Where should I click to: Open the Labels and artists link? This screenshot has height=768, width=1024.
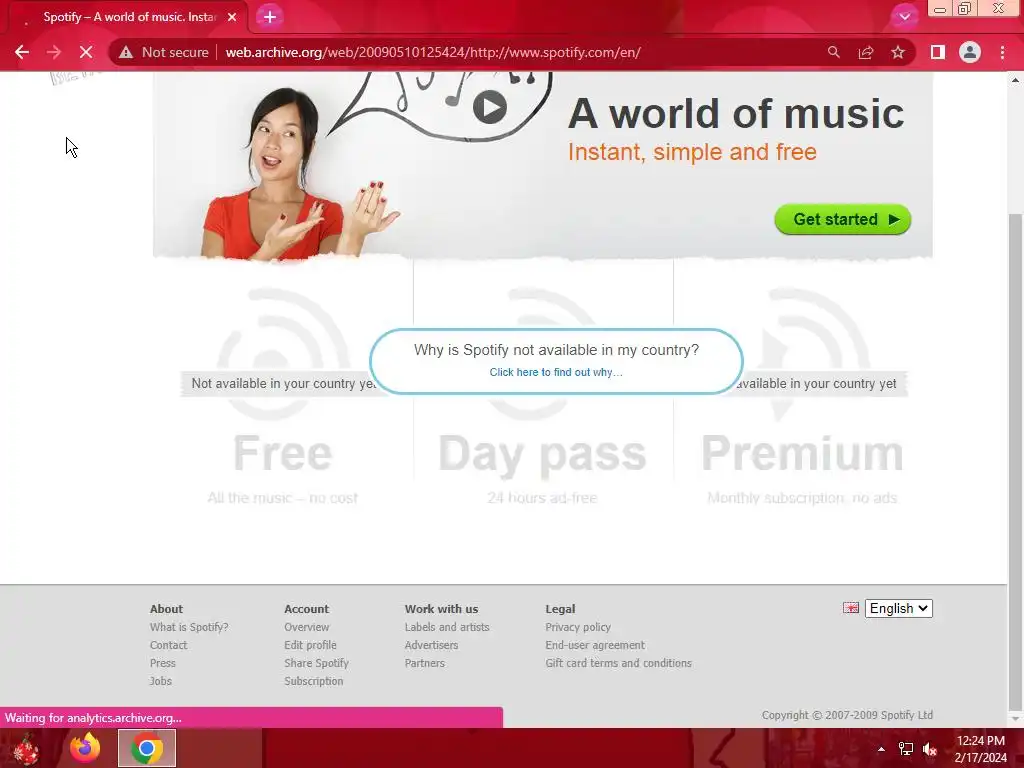[447, 627]
